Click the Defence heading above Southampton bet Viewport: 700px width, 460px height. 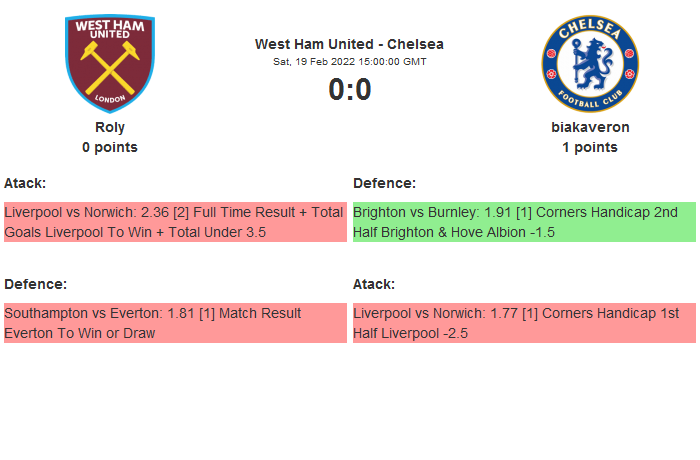pos(35,284)
